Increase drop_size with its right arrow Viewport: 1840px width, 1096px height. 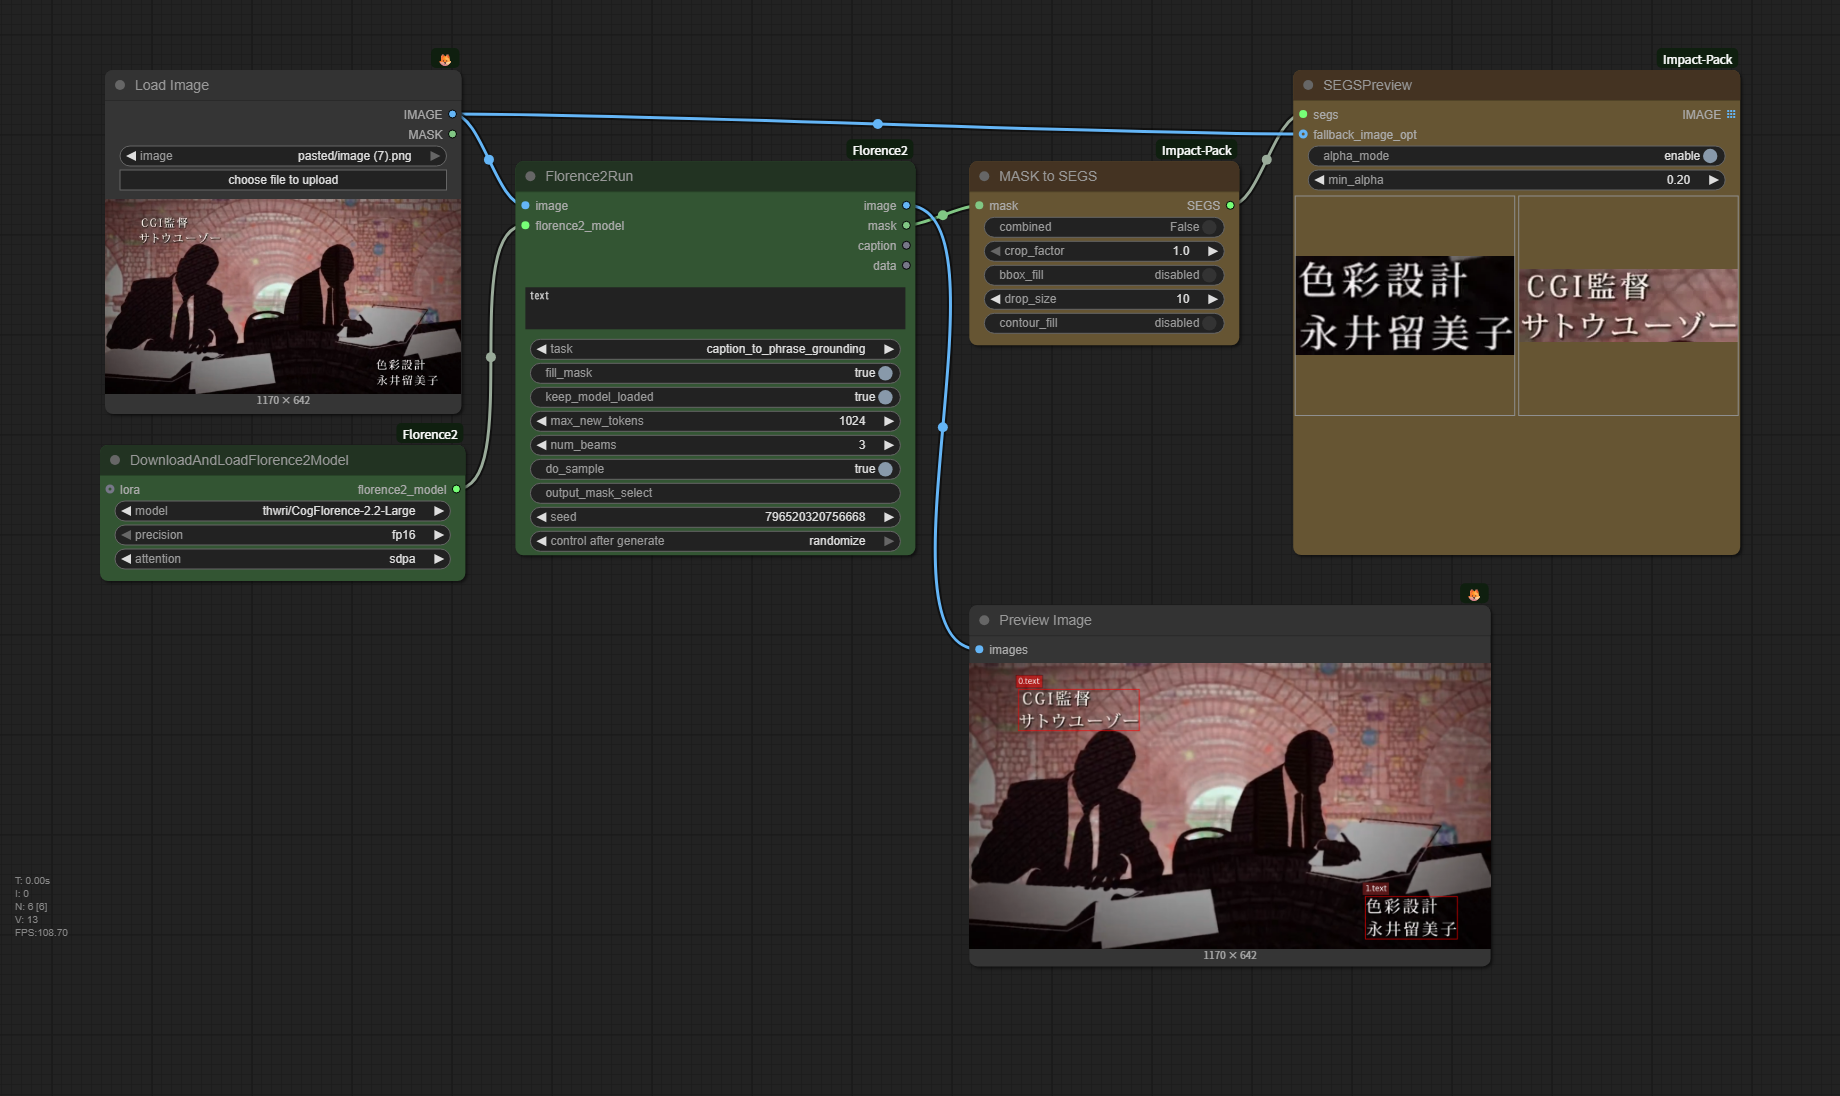[x=1212, y=299]
